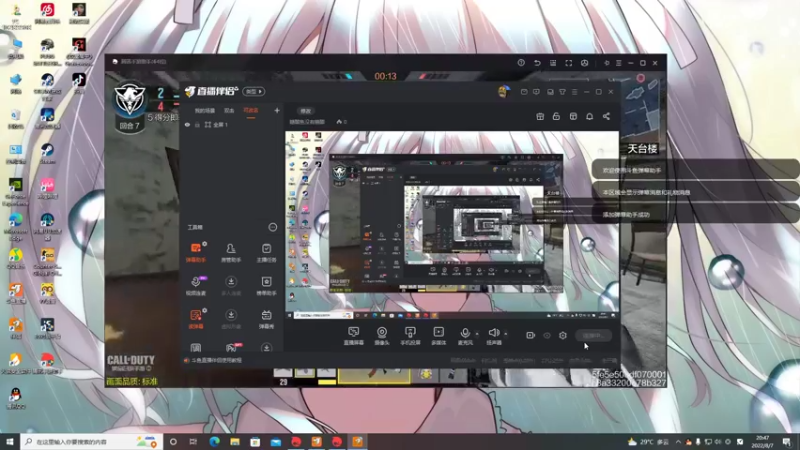This screenshot has width=800, height=450.
Task: Open the danmaku show TV icon
Action: click(x=266, y=318)
